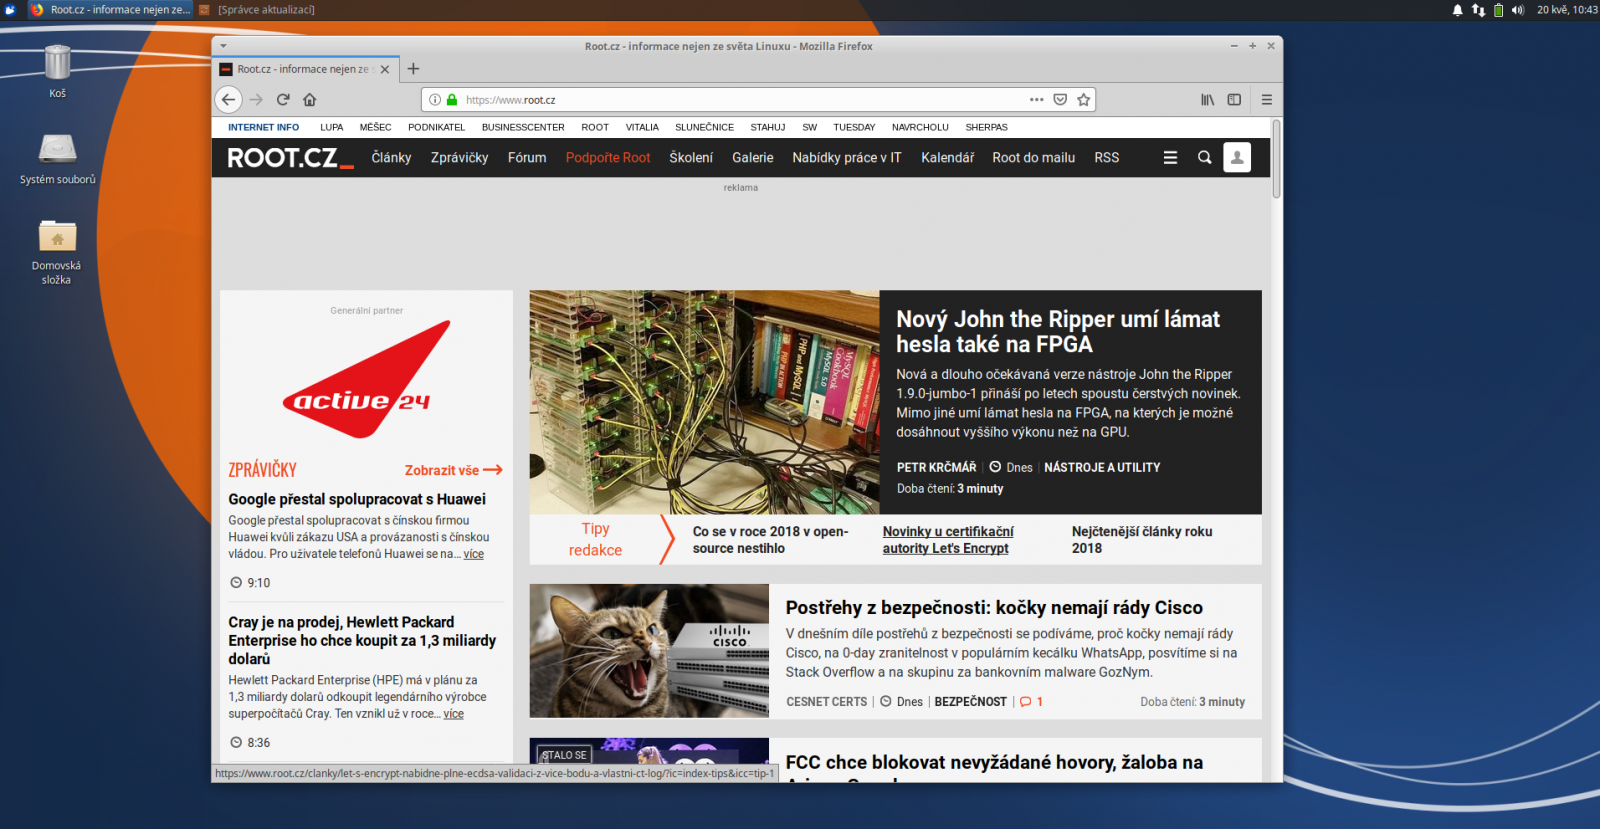Click the active24 partner logo
1600x829 pixels.
tap(366, 380)
